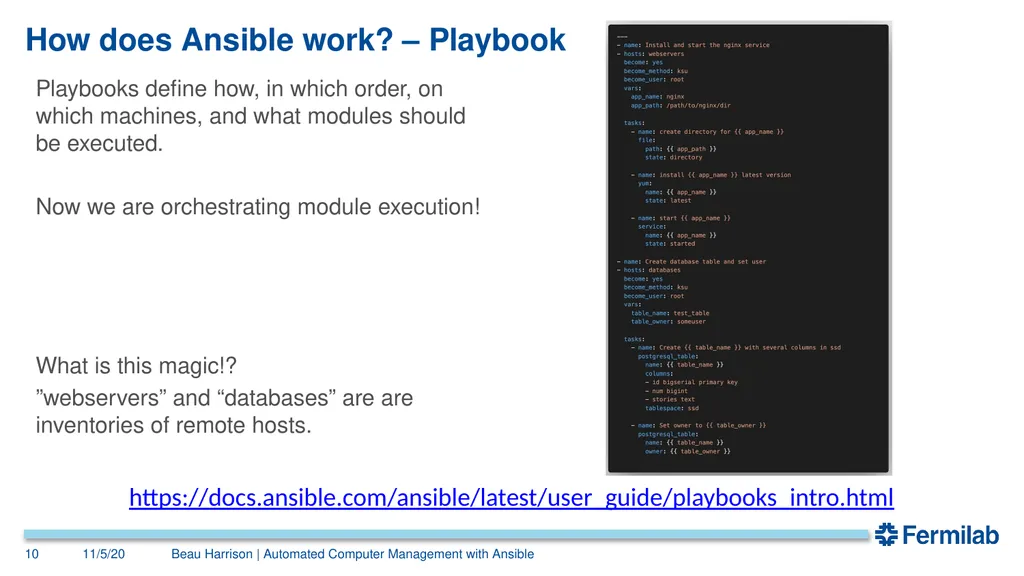Click code line "app_path: /path/to/nginx/dir"
Image resolution: width=1024 pixels, height=576 pixels.
click(x=680, y=105)
